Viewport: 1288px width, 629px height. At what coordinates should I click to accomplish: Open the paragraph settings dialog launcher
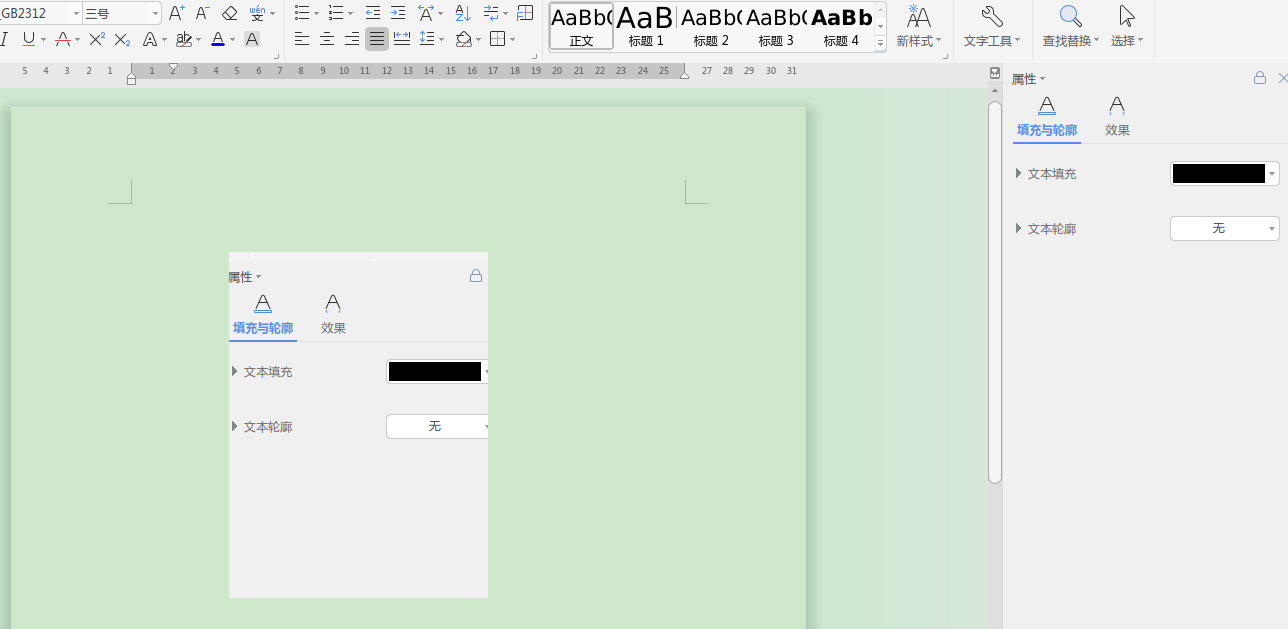pos(535,57)
